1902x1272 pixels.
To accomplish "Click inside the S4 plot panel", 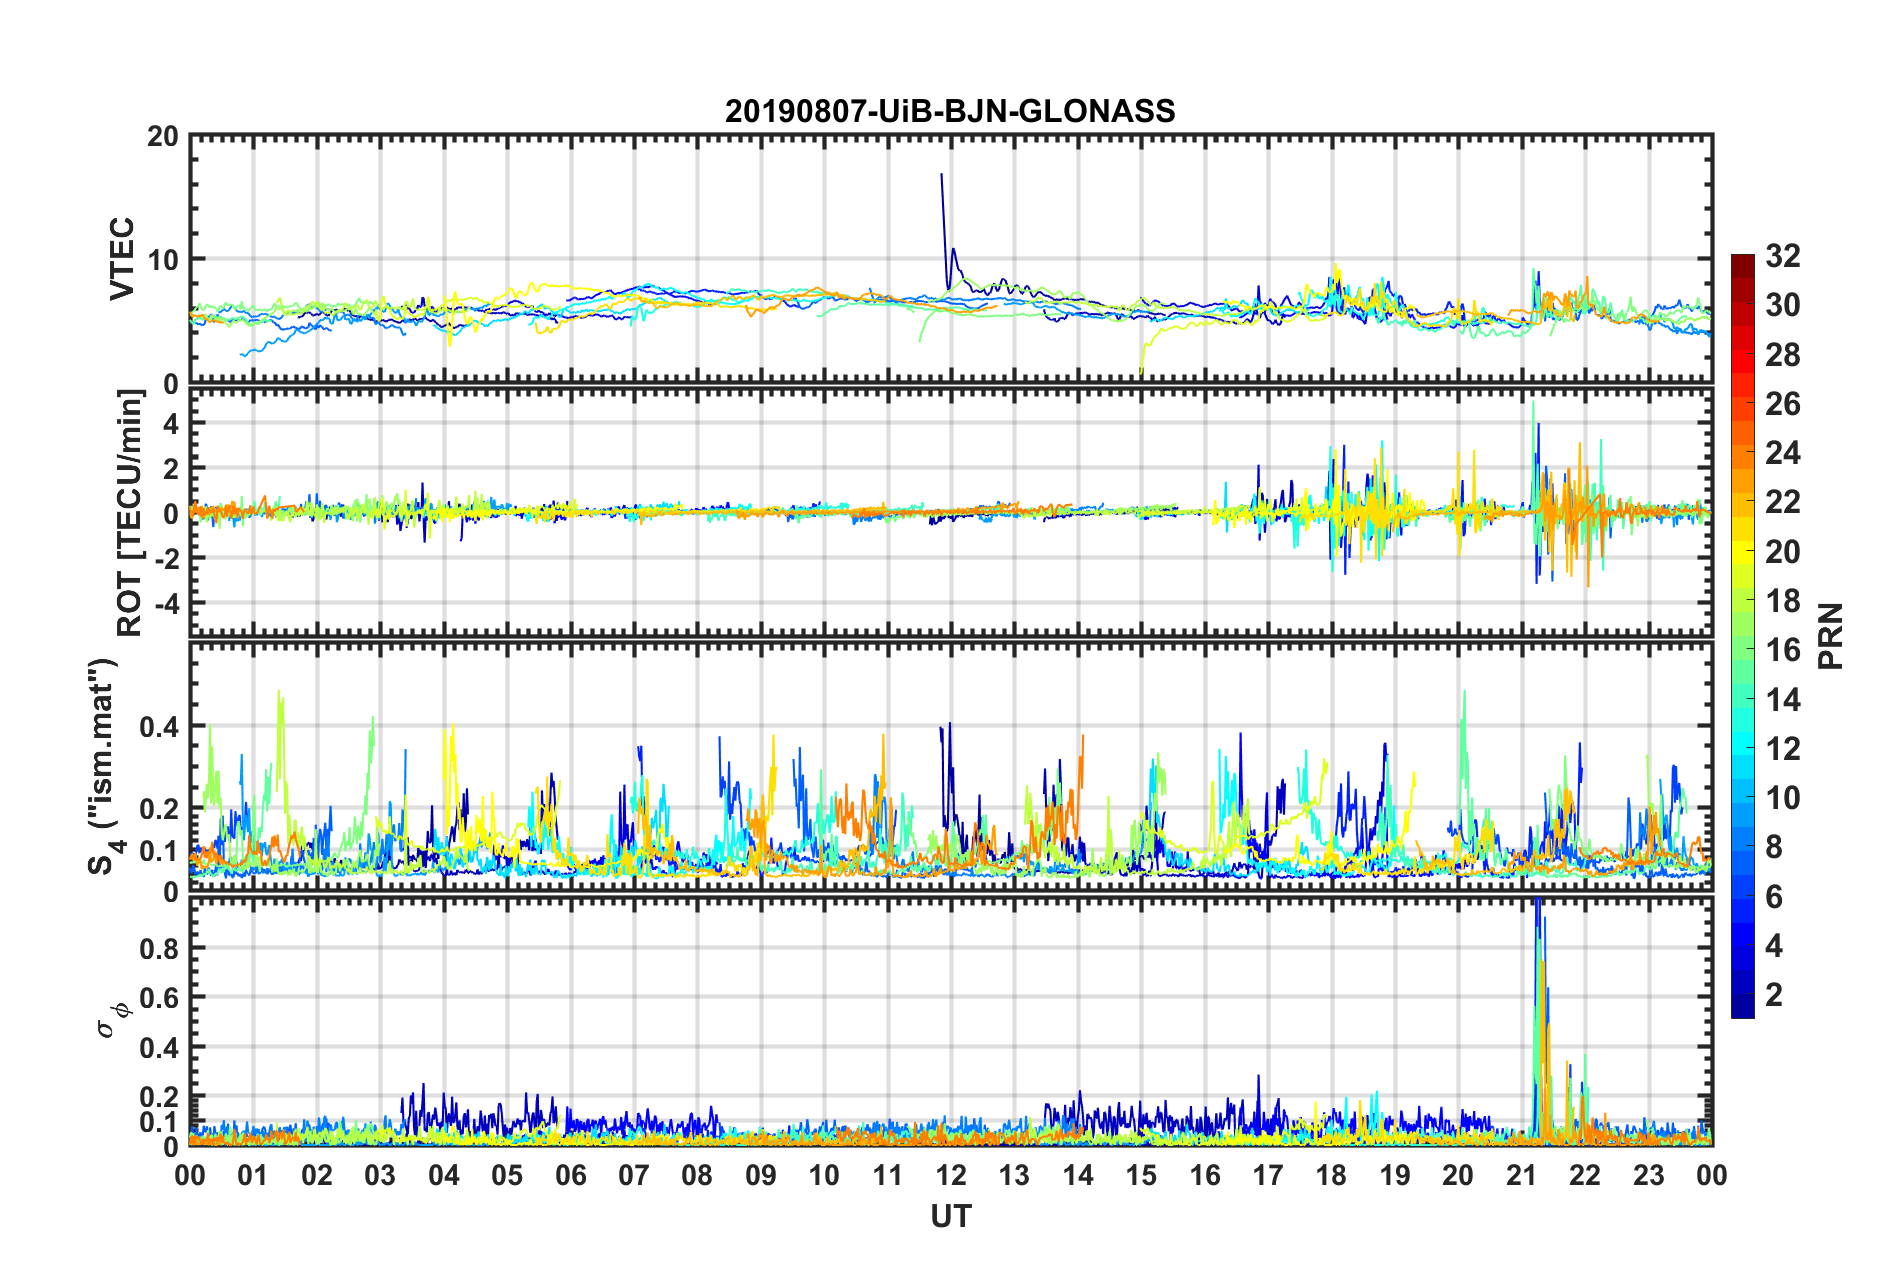I will [951, 767].
